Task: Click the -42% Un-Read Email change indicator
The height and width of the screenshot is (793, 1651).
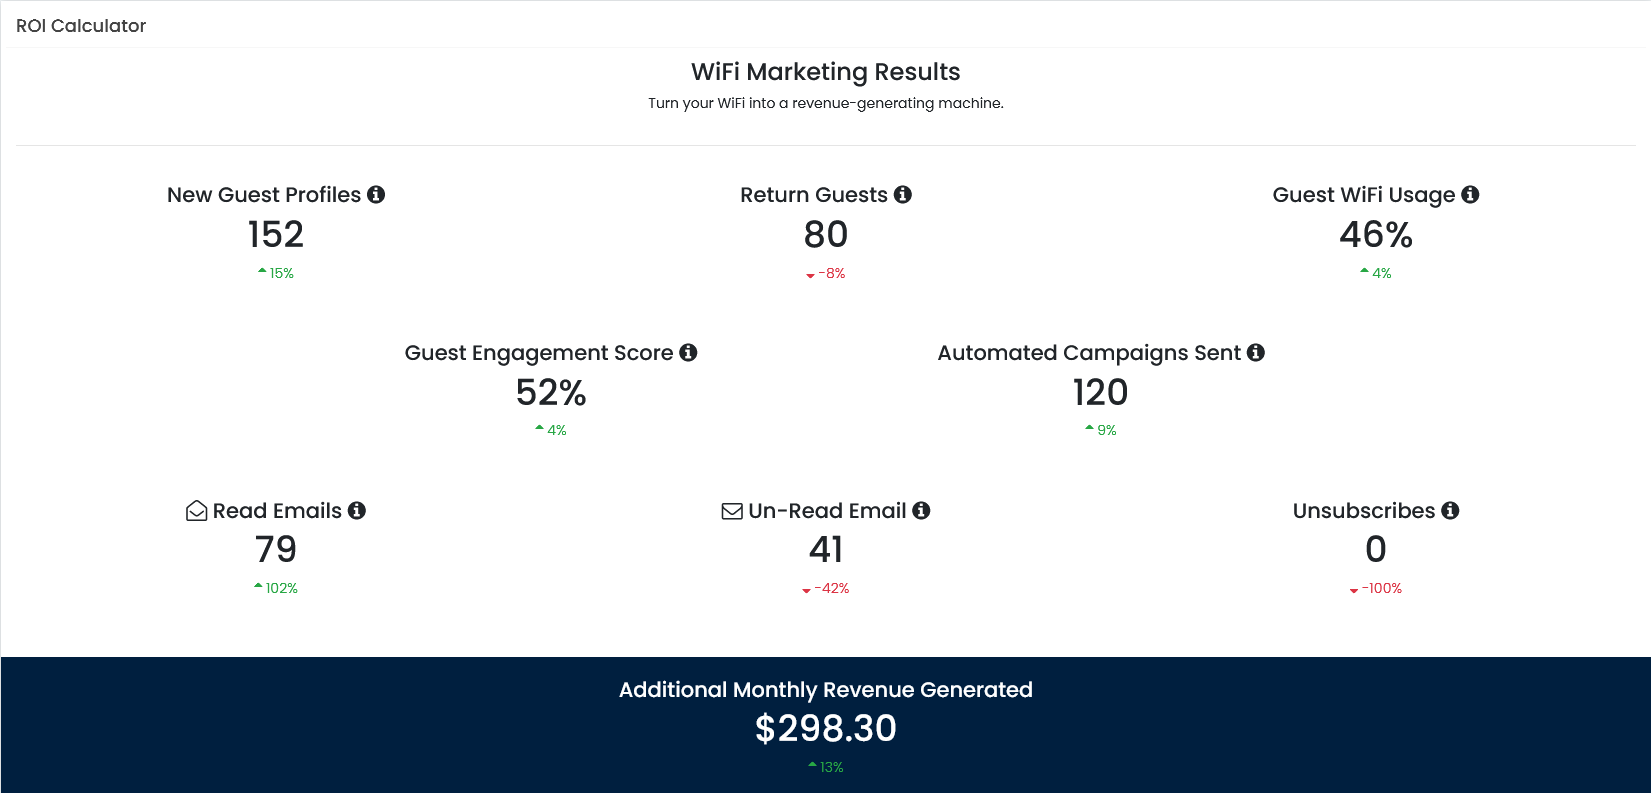Action: click(x=826, y=588)
